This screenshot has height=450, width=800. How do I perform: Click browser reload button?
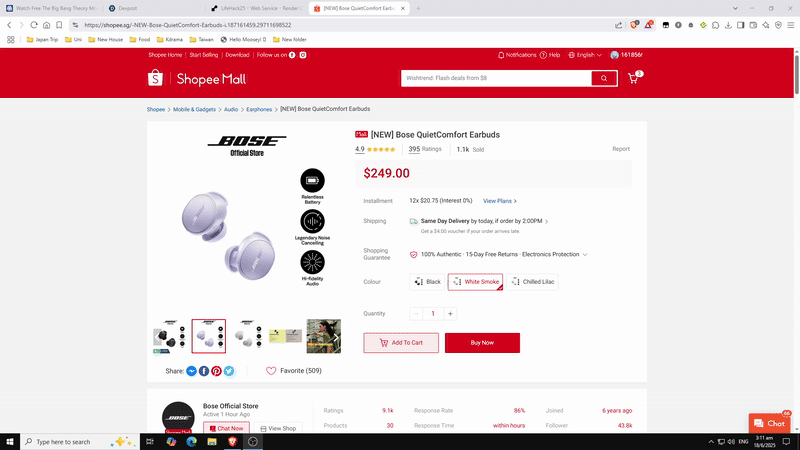point(34,25)
